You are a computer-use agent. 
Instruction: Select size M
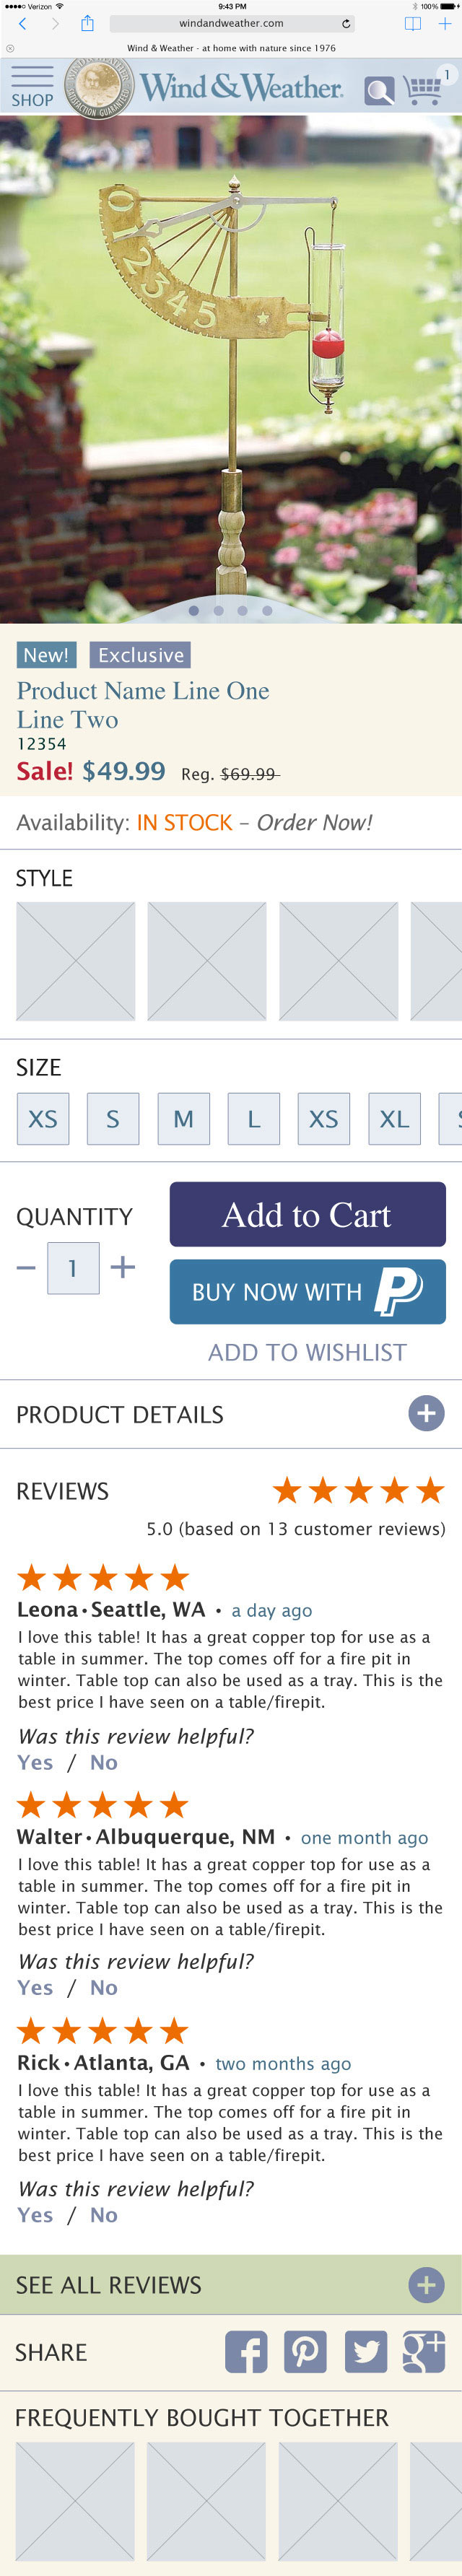(x=183, y=1118)
